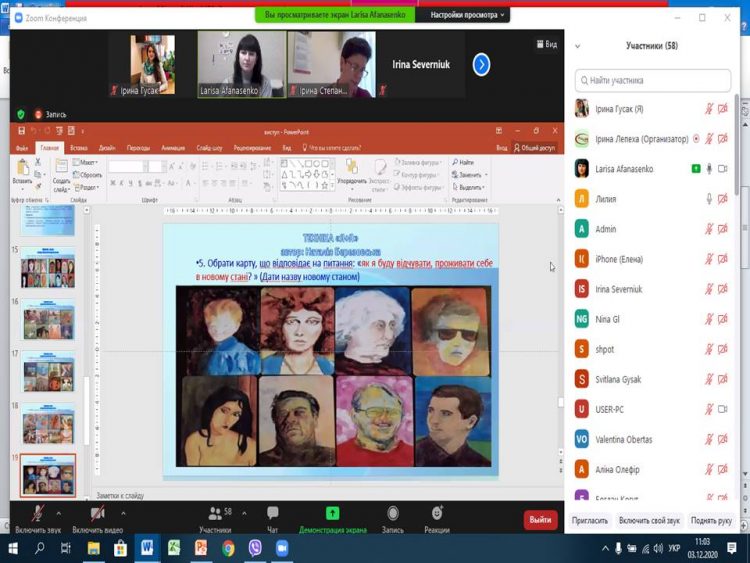Click the green shield encryption icon
This screenshot has width=750, height=563.
pyautogui.click(x=21, y=114)
